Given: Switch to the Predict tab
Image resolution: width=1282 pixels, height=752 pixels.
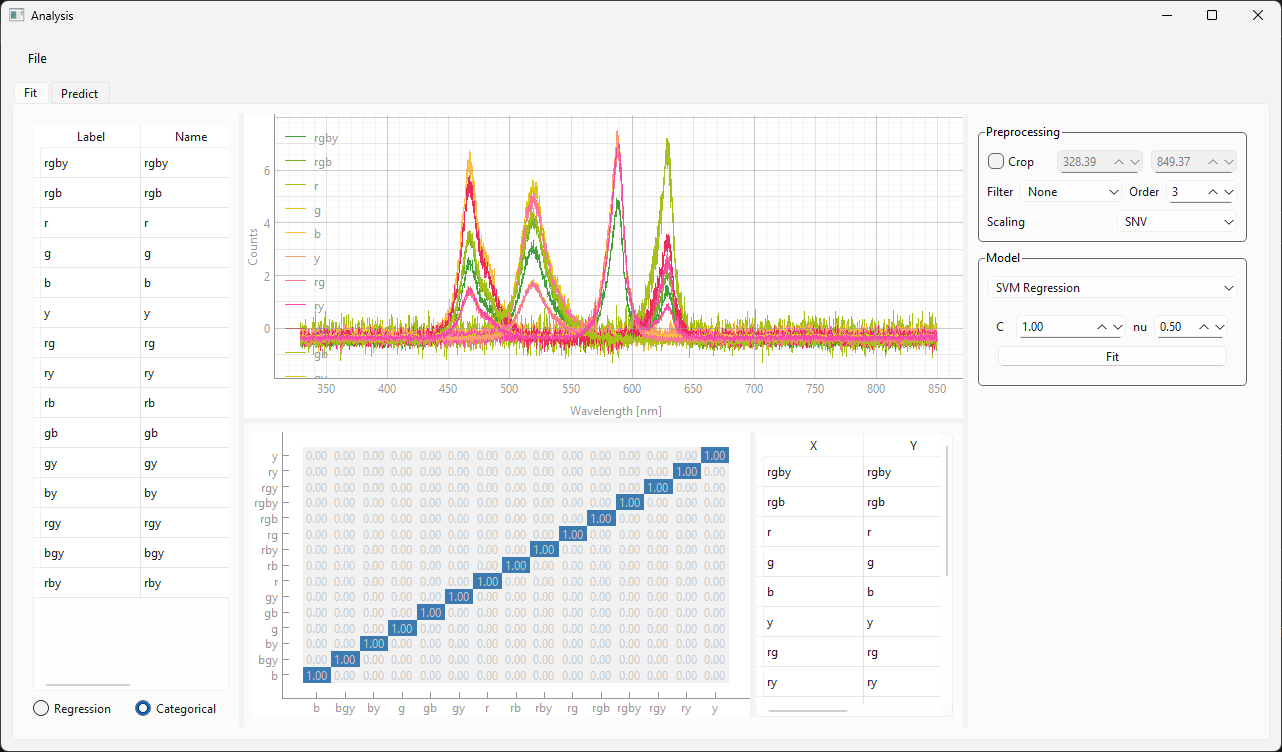Looking at the screenshot, I should pos(79,94).
